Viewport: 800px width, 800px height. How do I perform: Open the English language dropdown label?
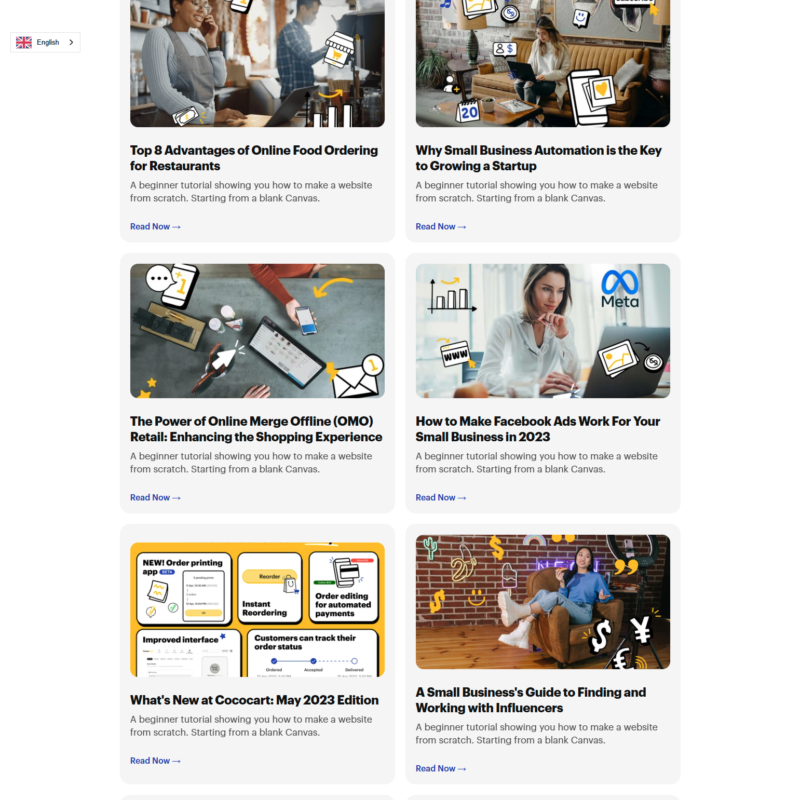[x=48, y=42]
